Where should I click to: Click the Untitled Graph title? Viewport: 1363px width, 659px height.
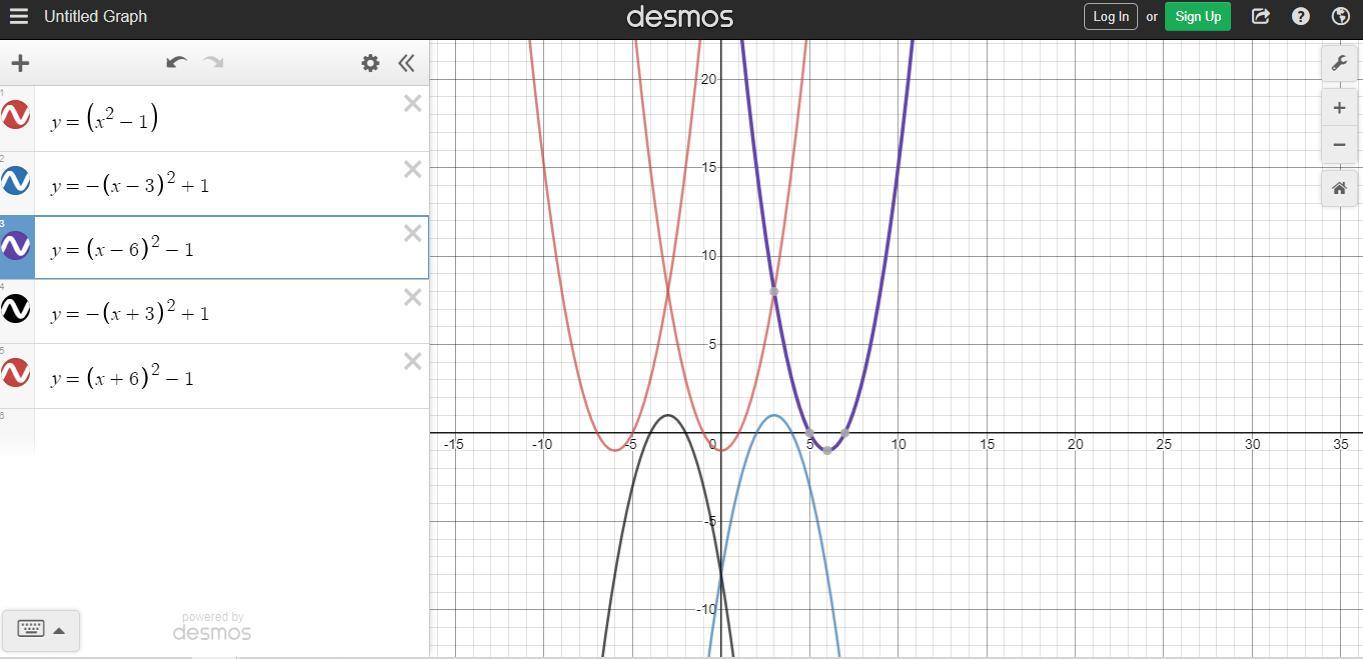pyautogui.click(x=95, y=16)
